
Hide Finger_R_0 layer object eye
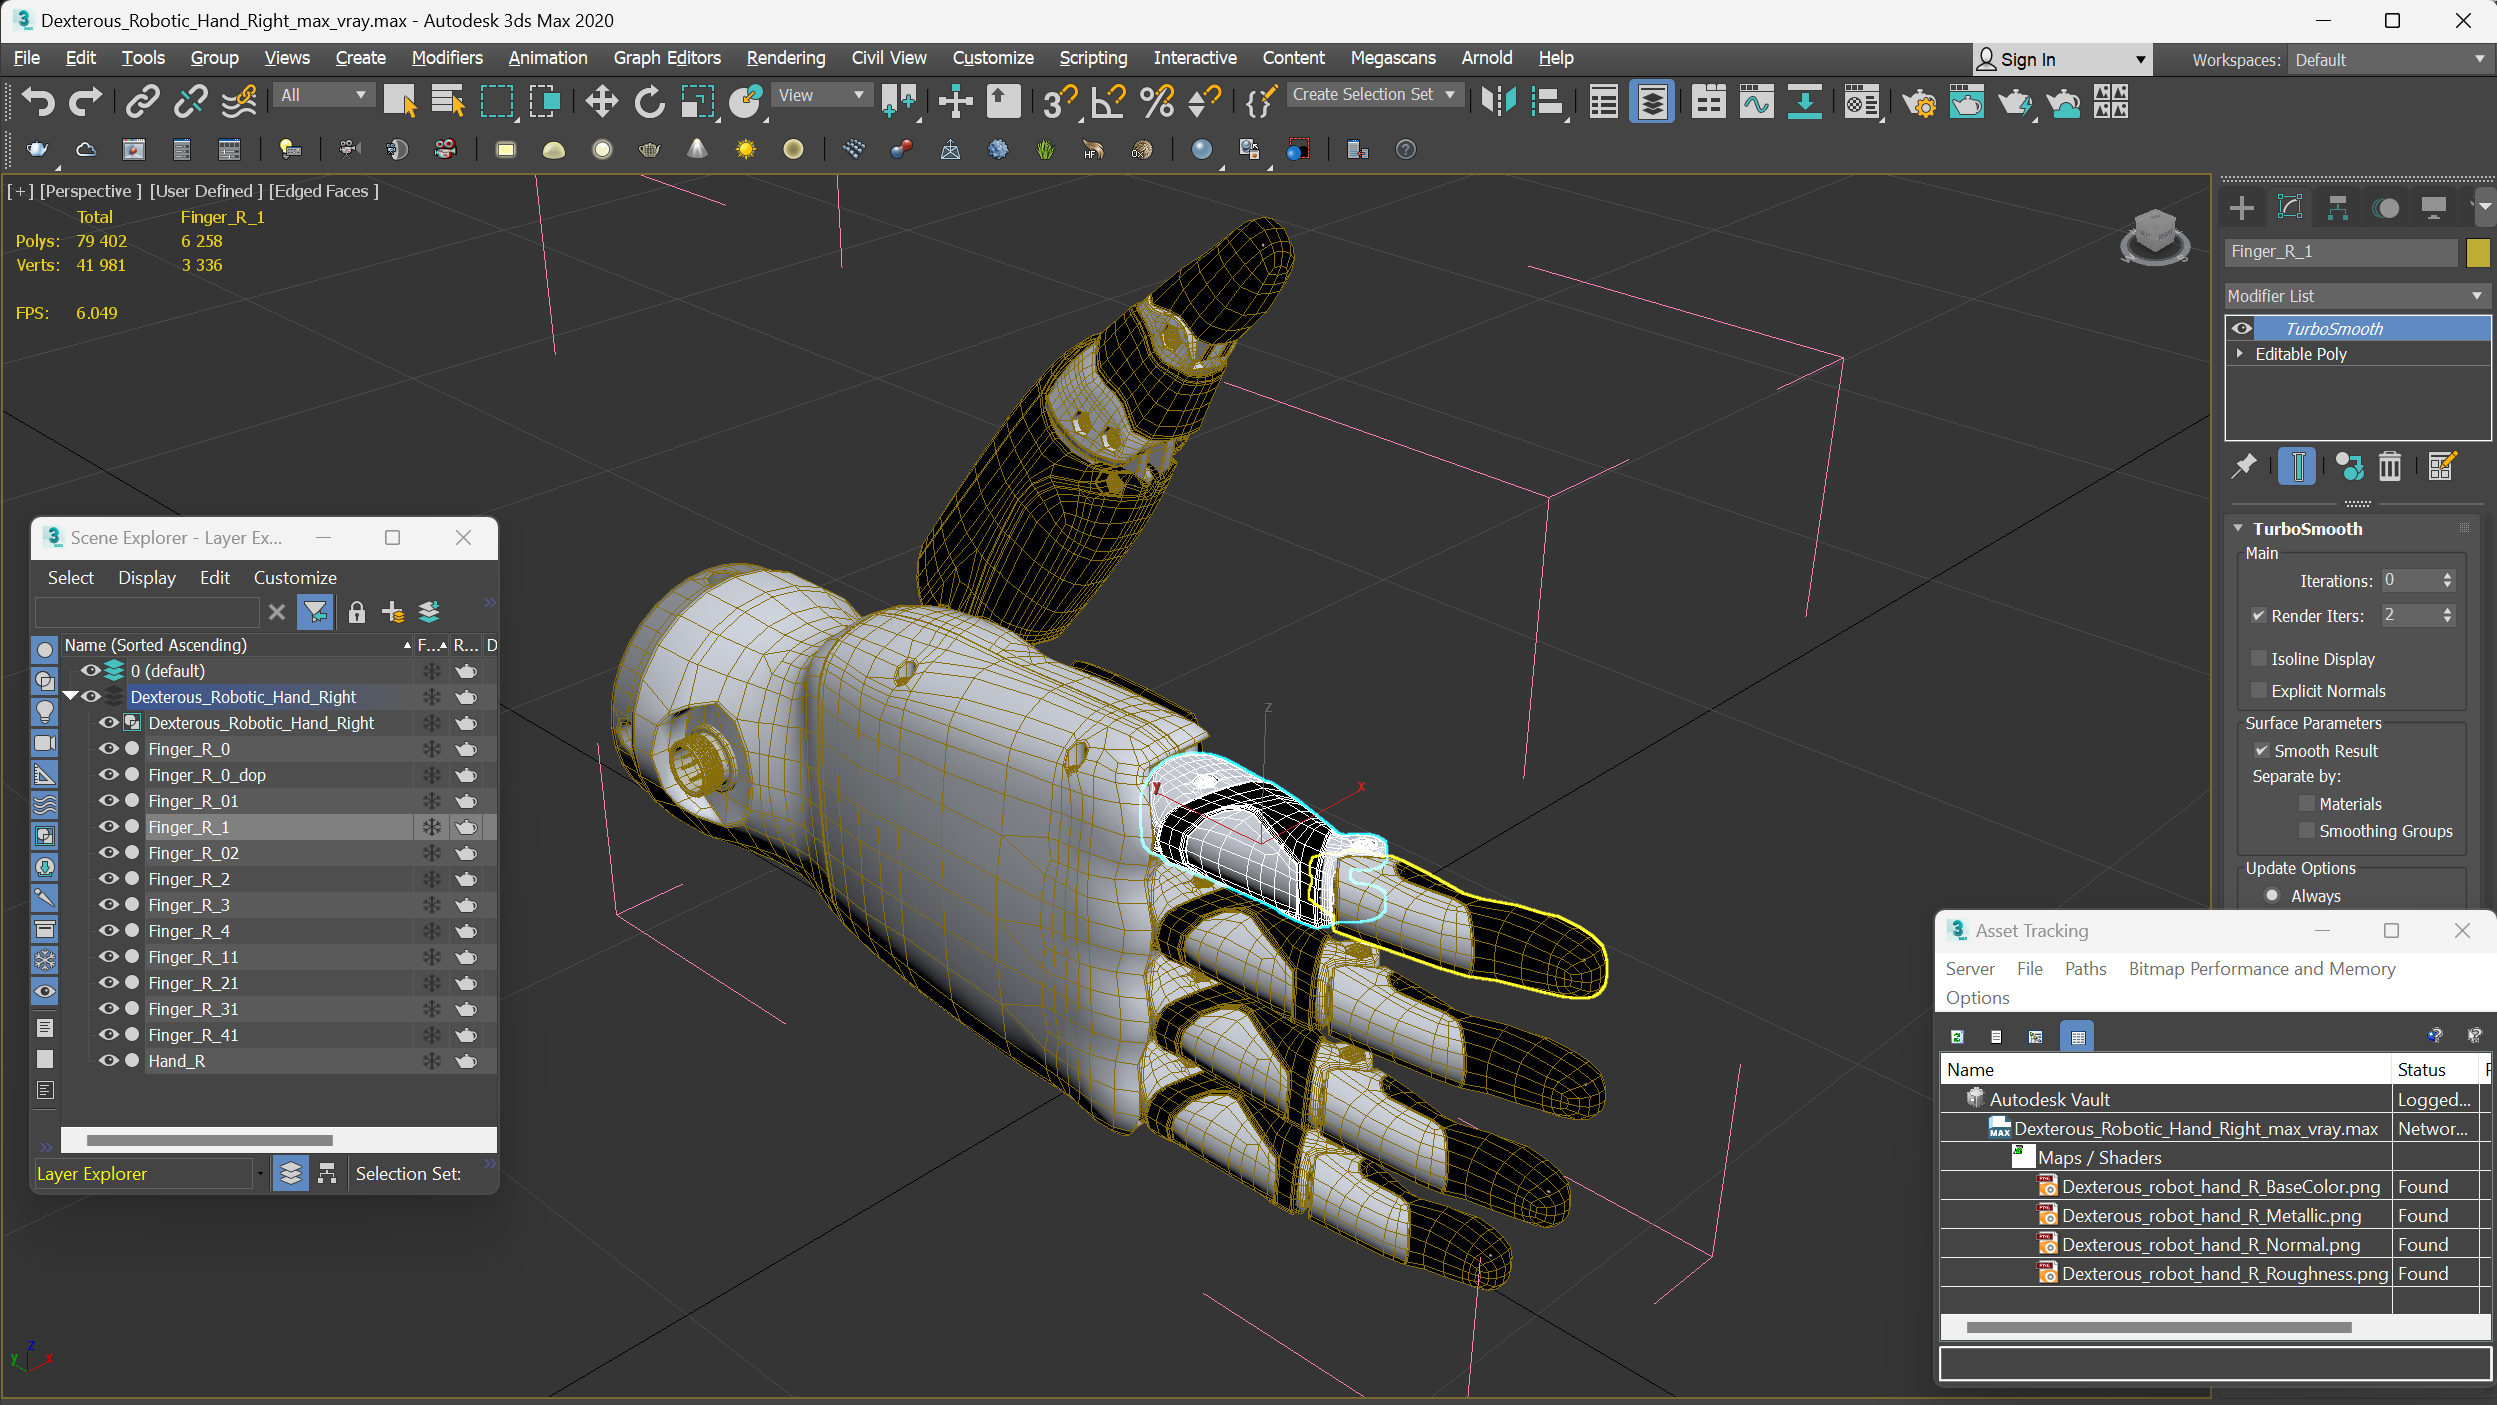[x=108, y=749]
